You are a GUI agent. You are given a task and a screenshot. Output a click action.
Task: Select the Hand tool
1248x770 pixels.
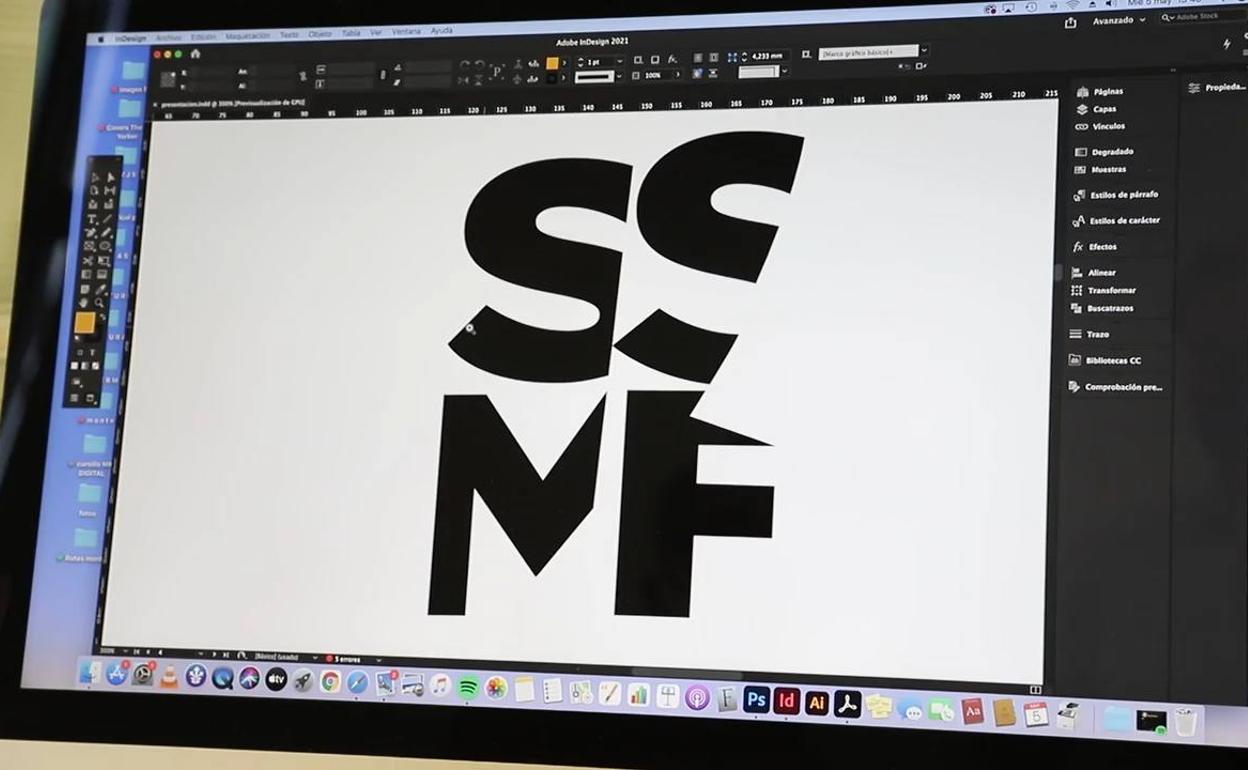click(84, 302)
